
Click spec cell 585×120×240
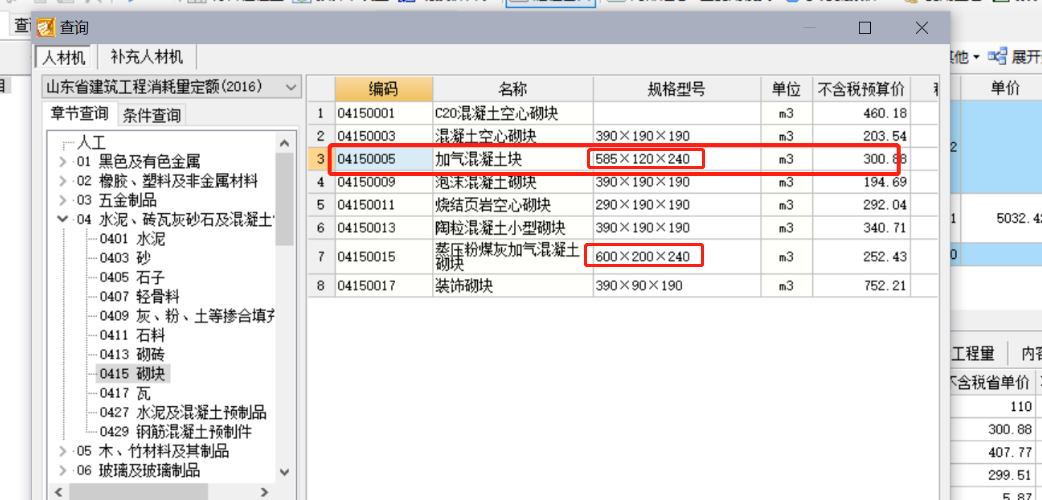677,159
